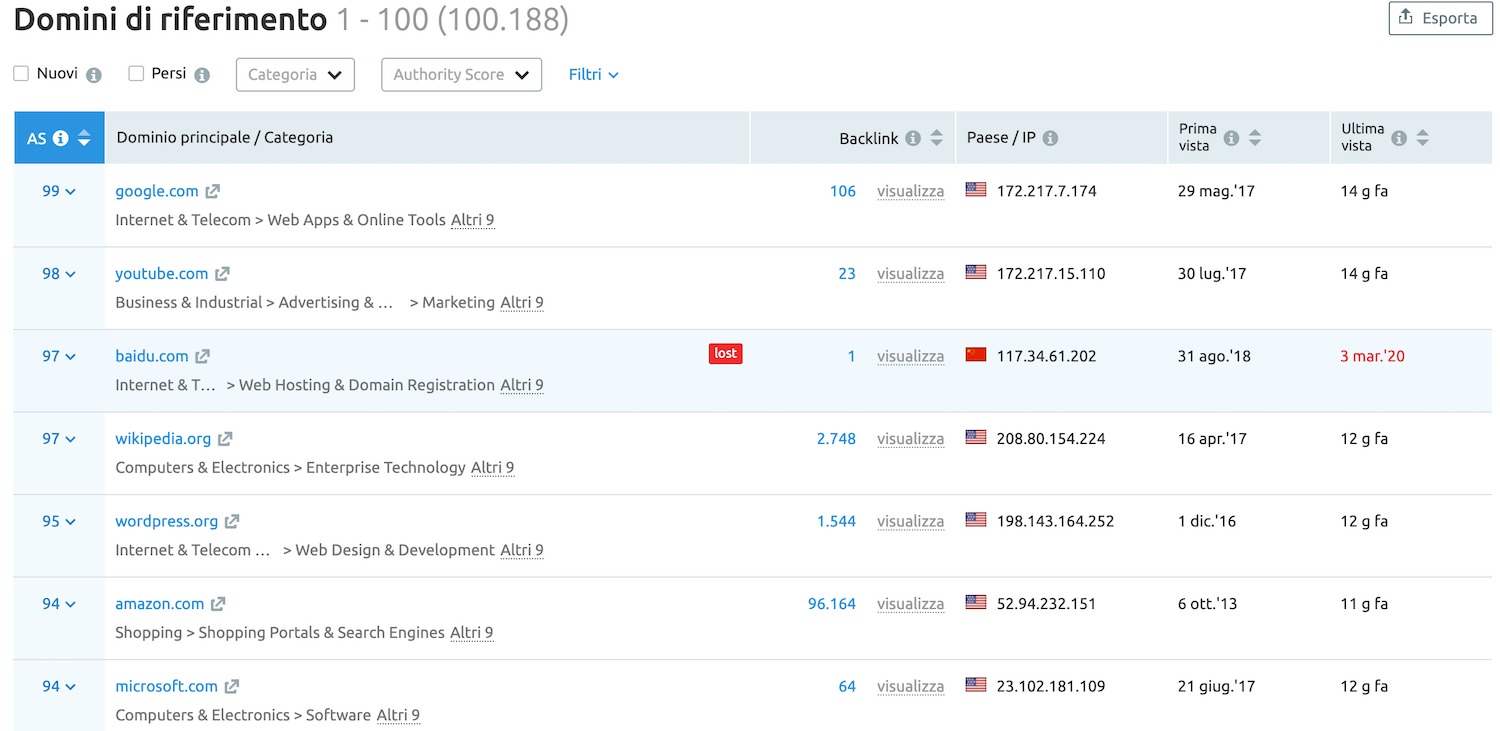Screen dimensions: 1500x731
Task: Open microsoft.com domain link
Action: pos(166,686)
